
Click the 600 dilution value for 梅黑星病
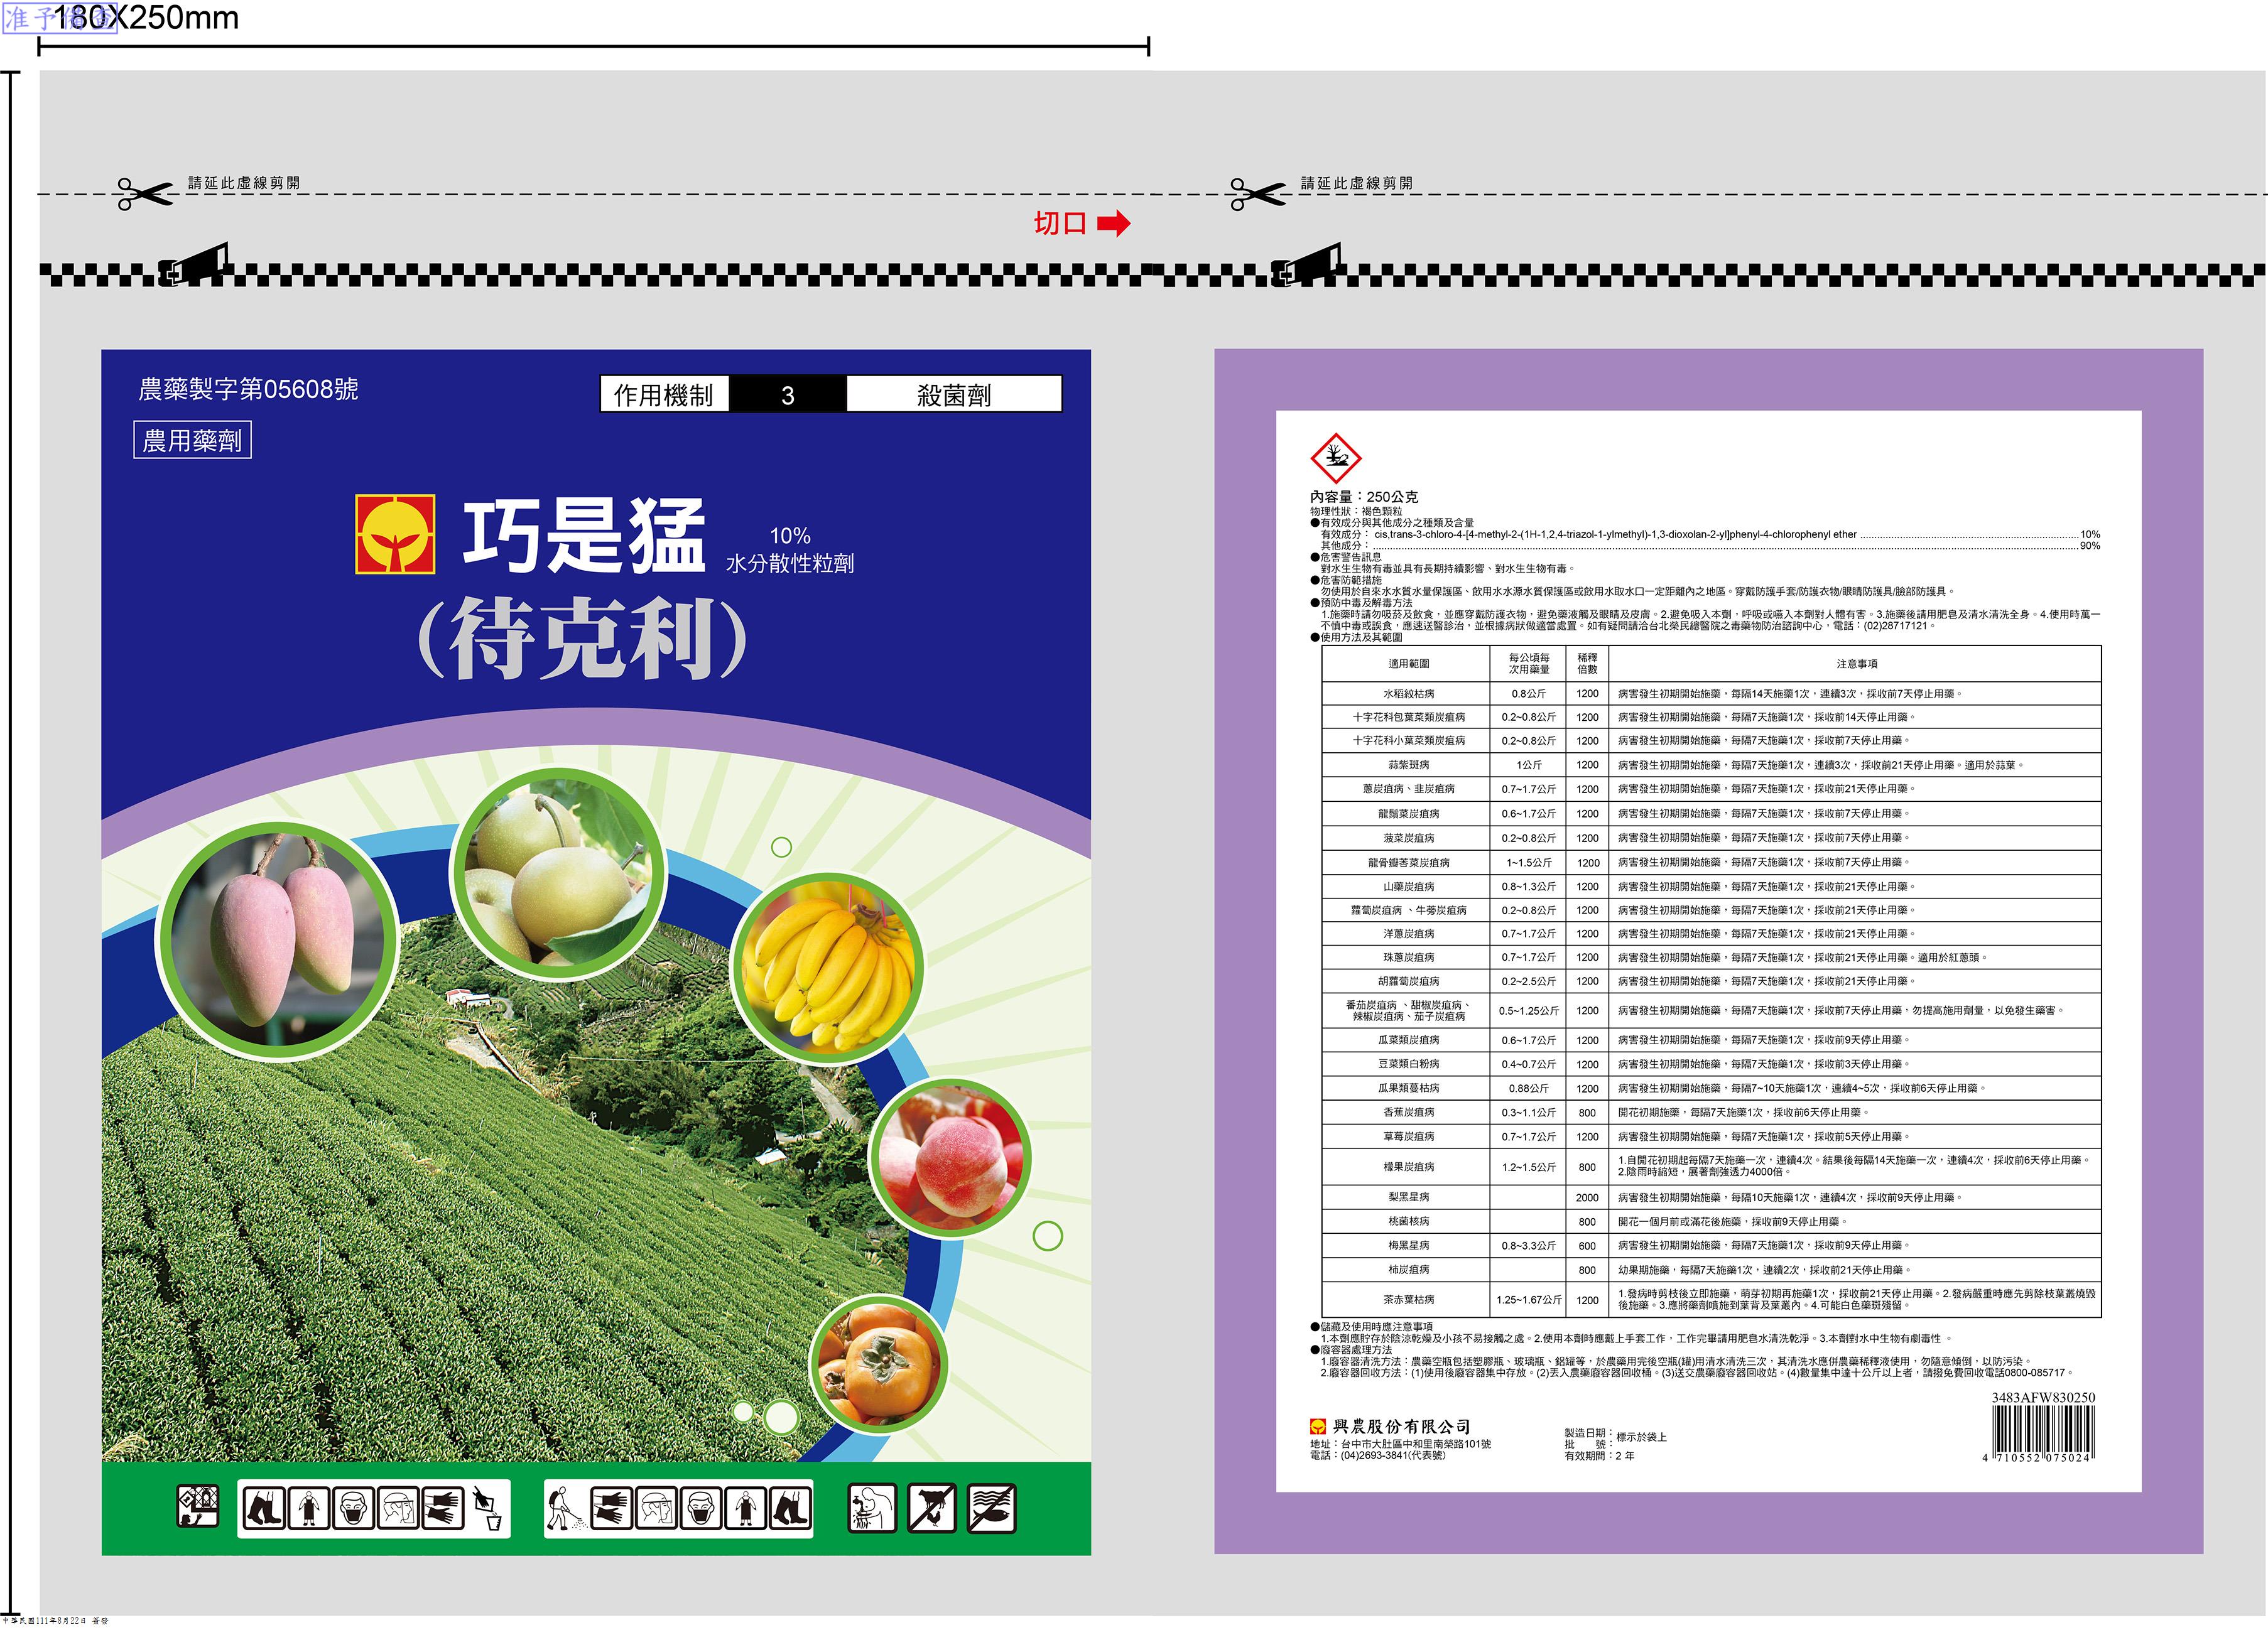(x=1587, y=1246)
